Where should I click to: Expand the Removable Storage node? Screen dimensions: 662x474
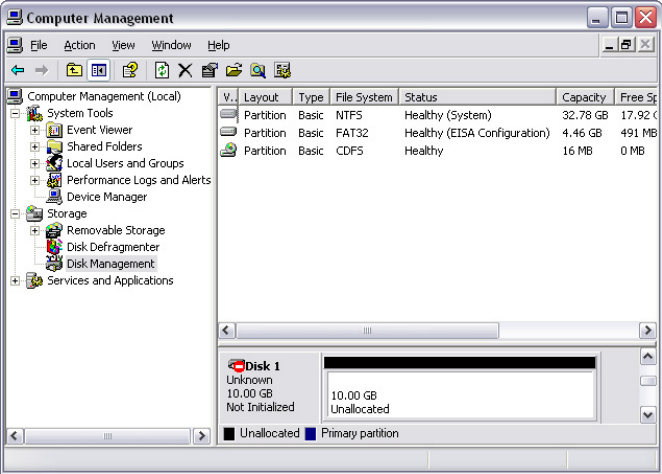pos(35,231)
